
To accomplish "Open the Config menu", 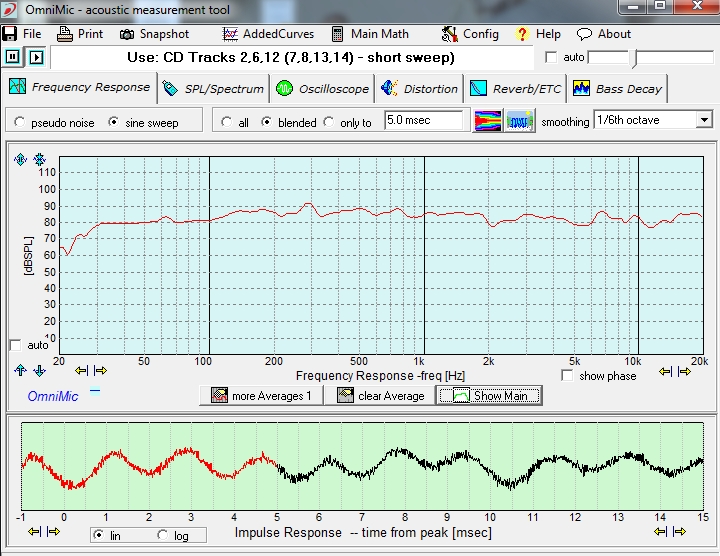I will pos(470,34).
